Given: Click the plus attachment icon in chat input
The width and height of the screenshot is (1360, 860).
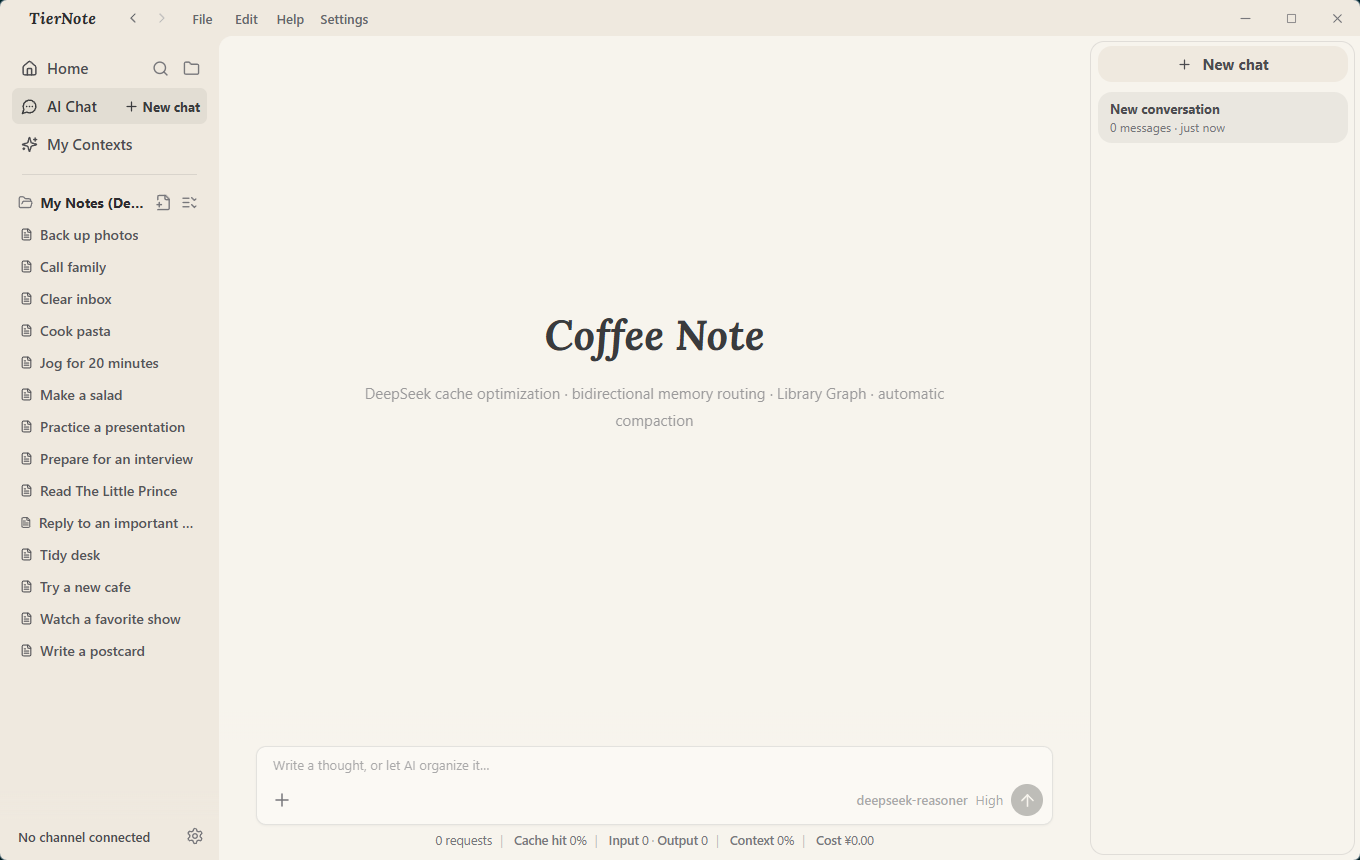Looking at the screenshot, I should coord(282,800).
